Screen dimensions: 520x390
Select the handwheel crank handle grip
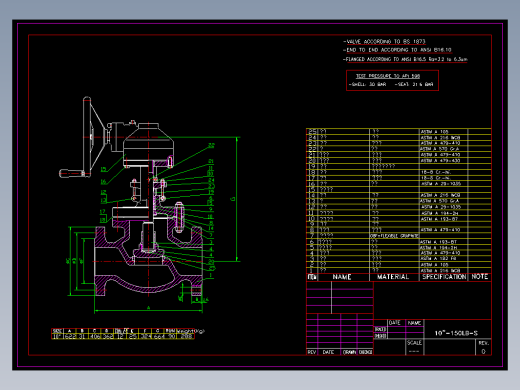tap(71, 173)
